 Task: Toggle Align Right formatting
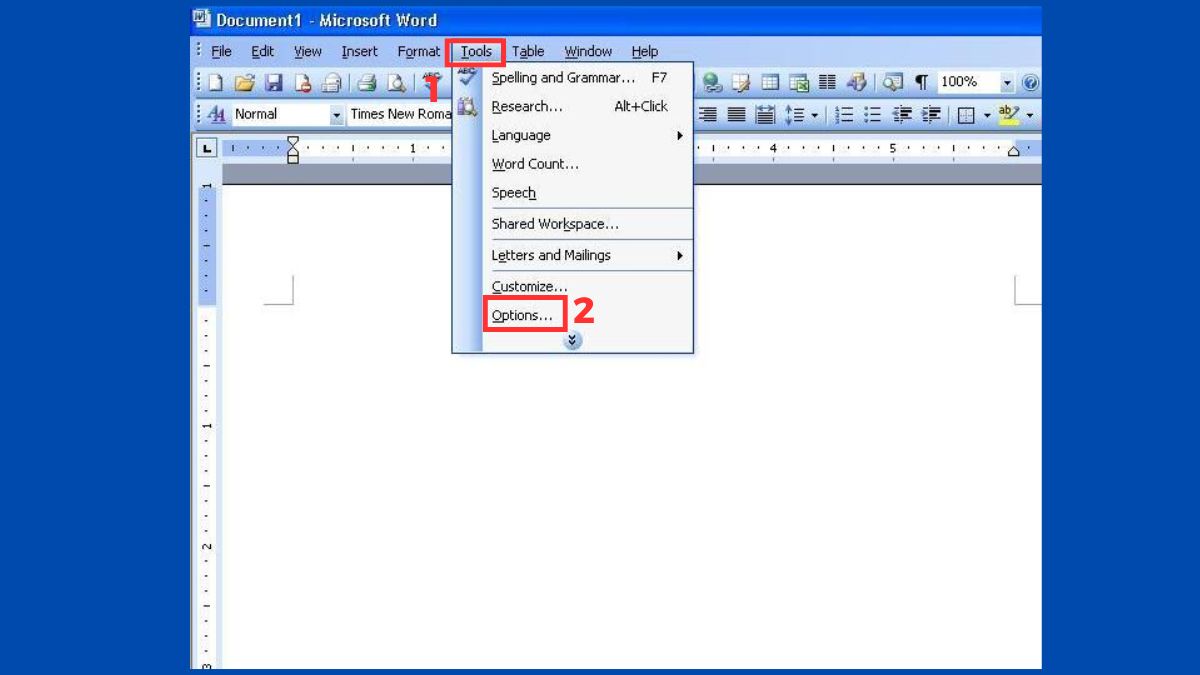708,115
